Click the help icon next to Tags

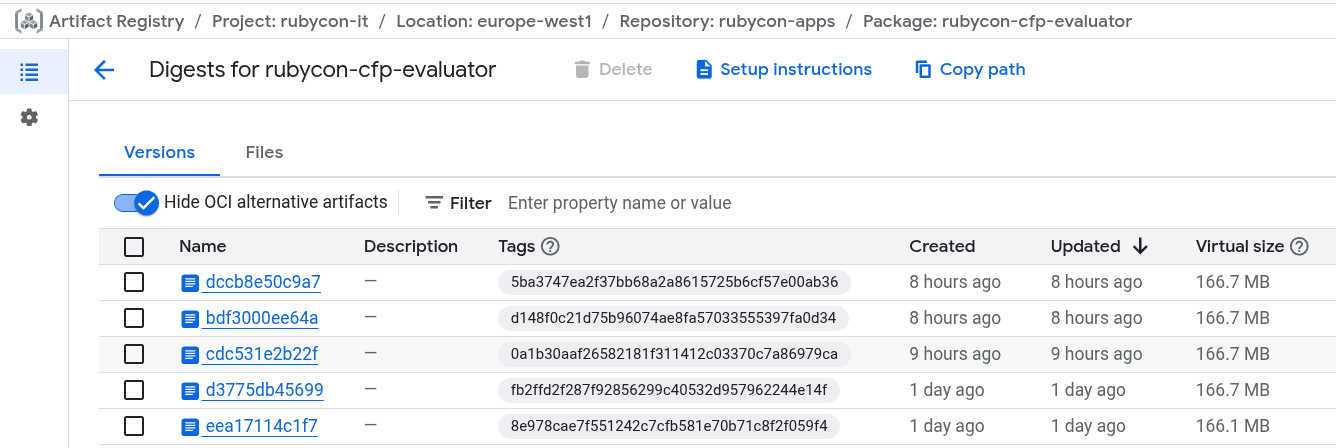[x=550, y=247]
